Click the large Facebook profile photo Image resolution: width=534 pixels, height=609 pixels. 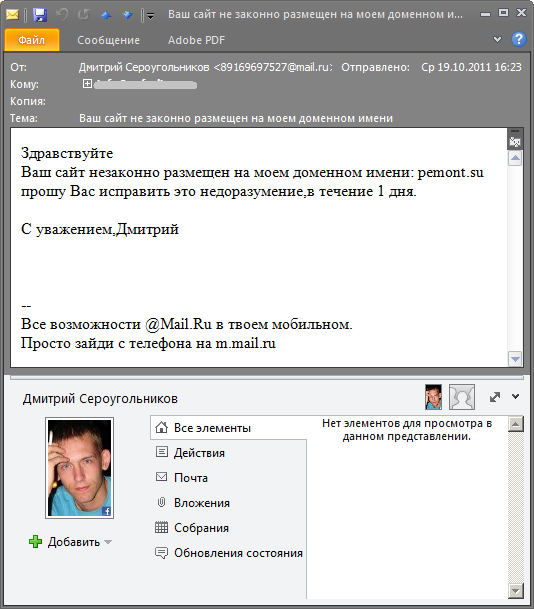(80, 468)
